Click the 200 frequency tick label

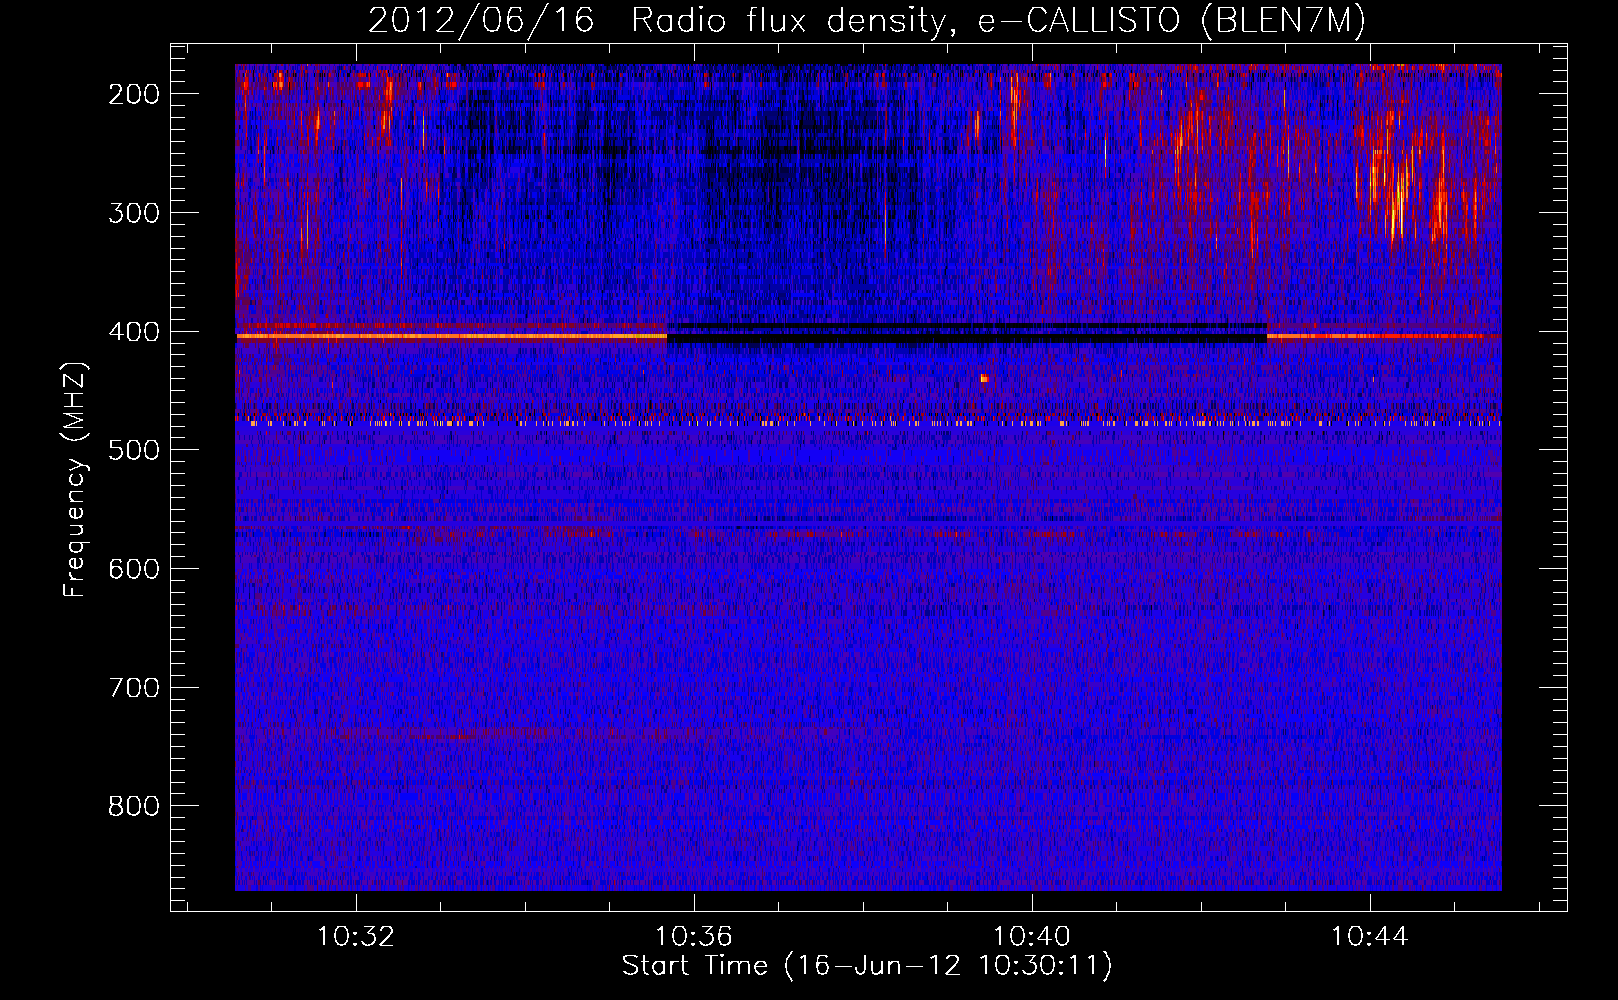(134, 94)
